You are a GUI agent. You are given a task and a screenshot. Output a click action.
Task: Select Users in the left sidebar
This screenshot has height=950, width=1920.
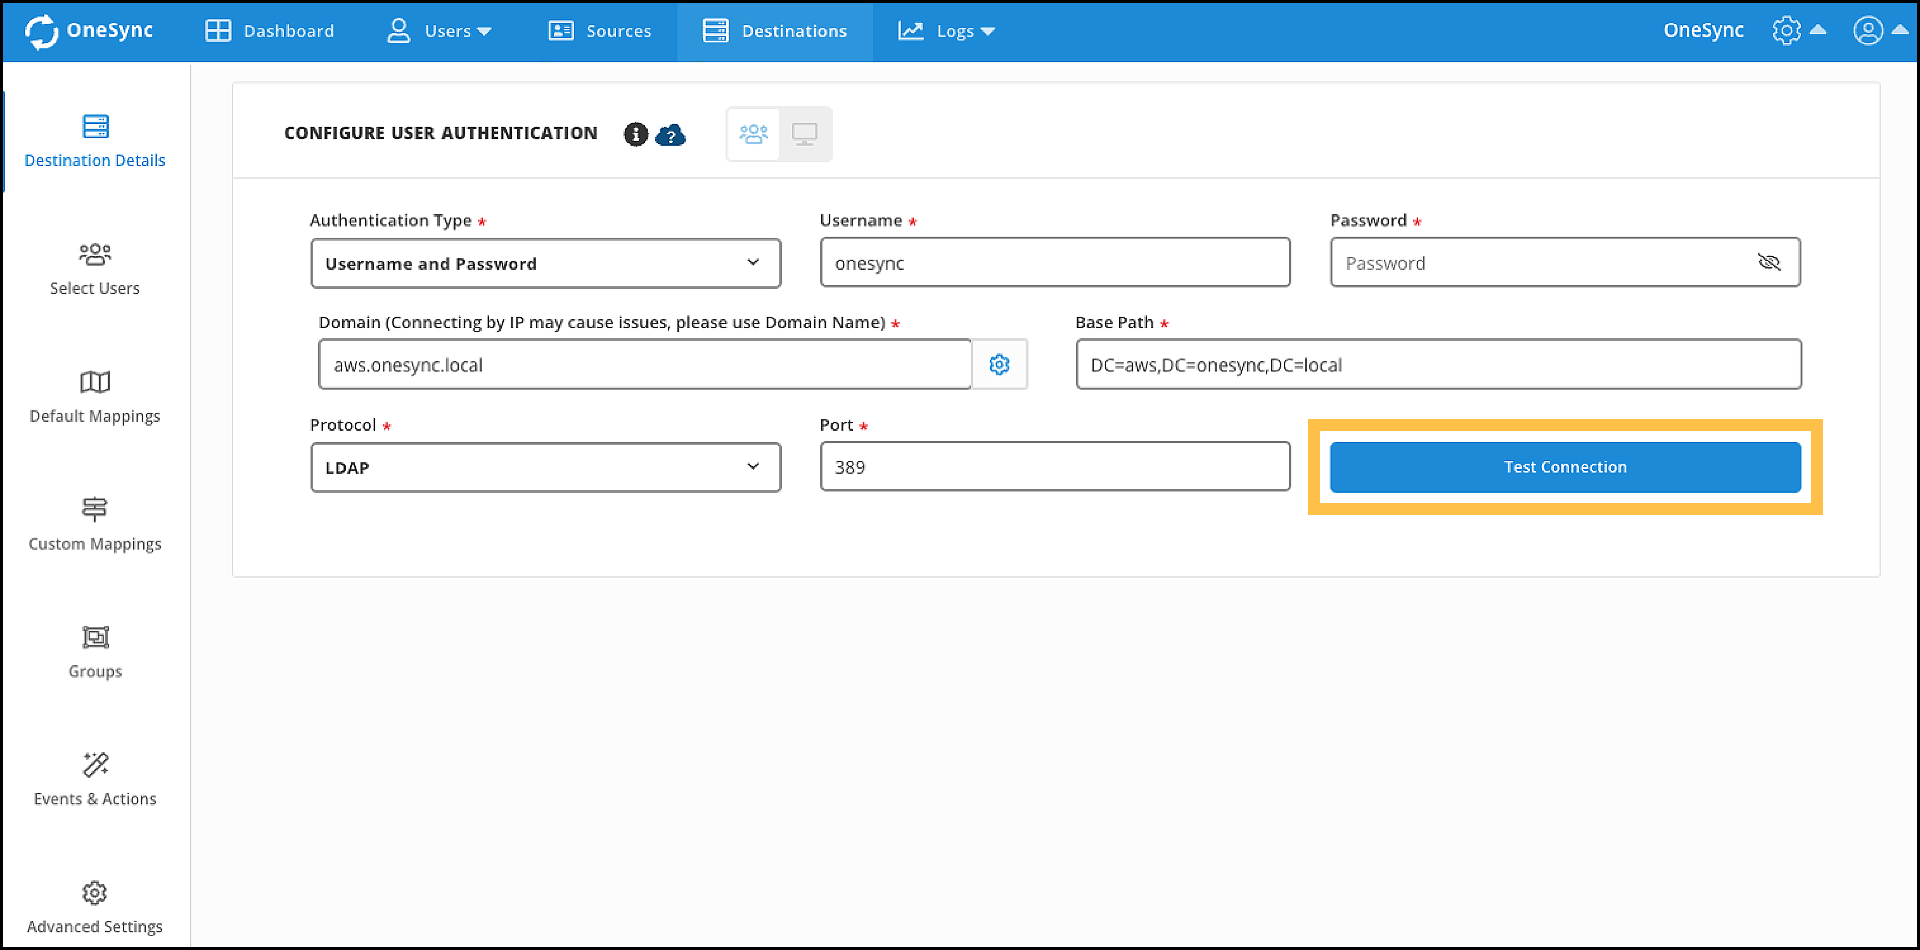[x=95, y=268]
